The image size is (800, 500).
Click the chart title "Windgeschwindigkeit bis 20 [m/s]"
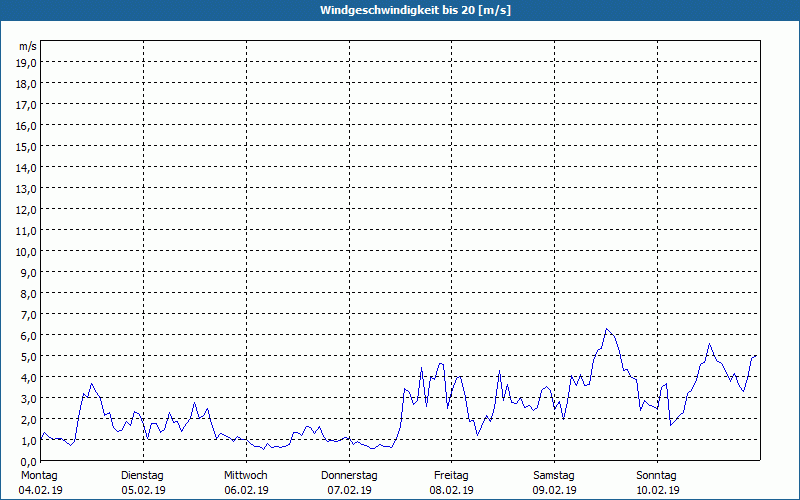point(415,10)
